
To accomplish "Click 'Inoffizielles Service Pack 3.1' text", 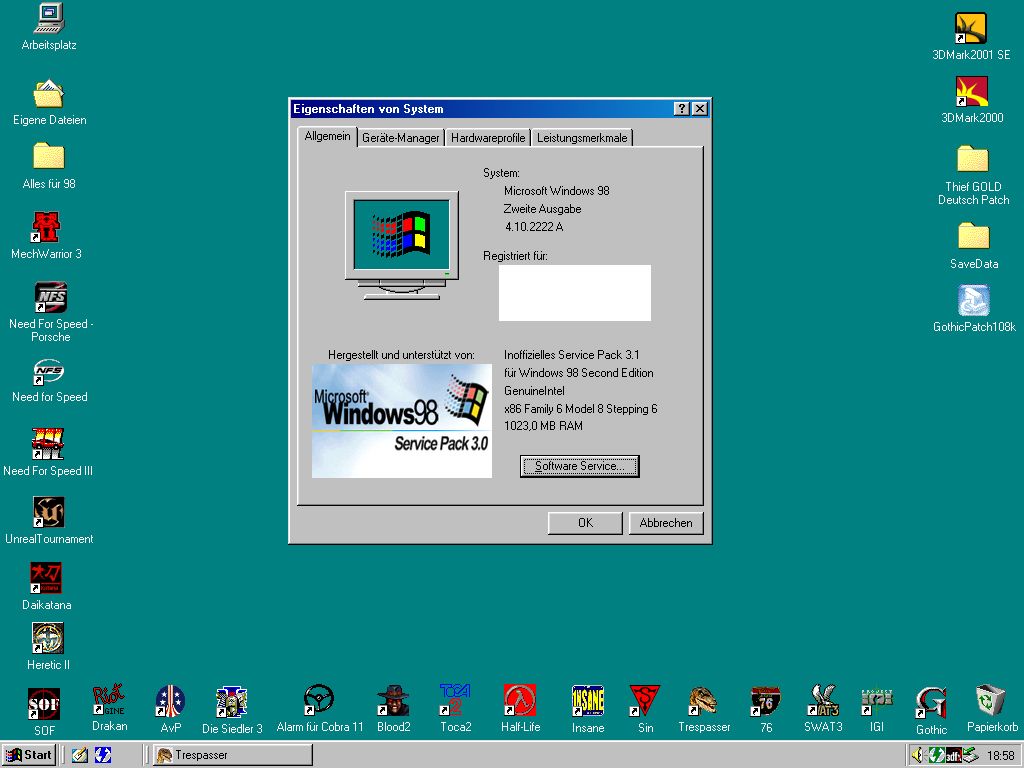I will pyautogui.click(x=571, y=355).
